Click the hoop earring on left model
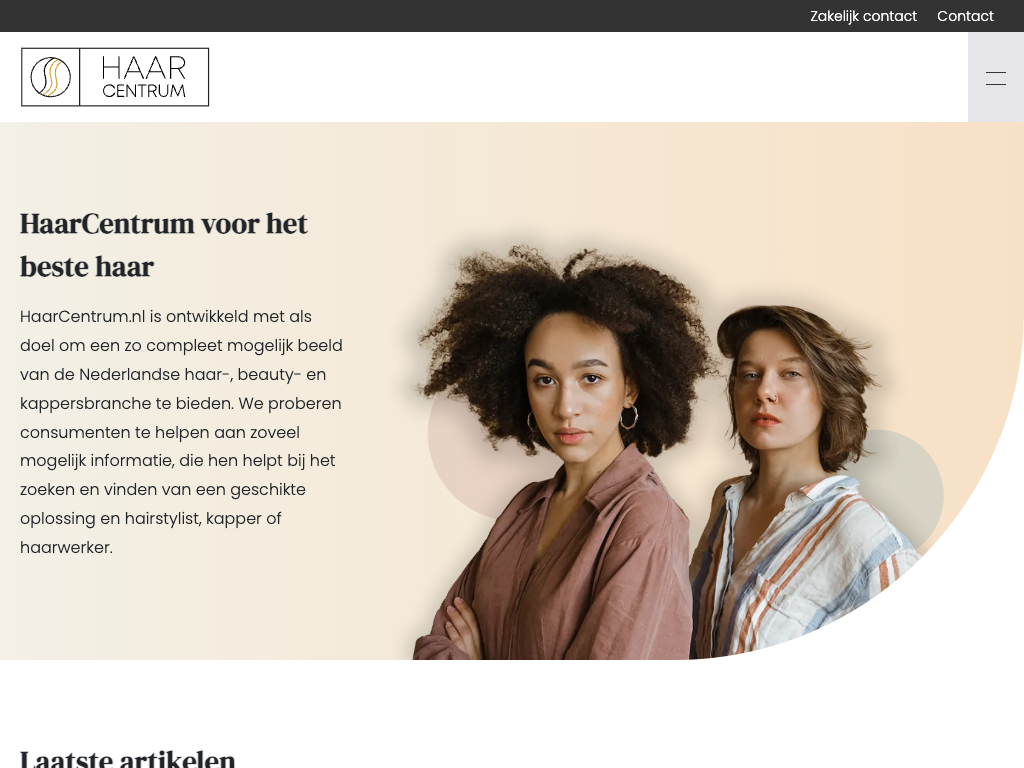This screenshot has height=768, width=1024. pos(628,417)
